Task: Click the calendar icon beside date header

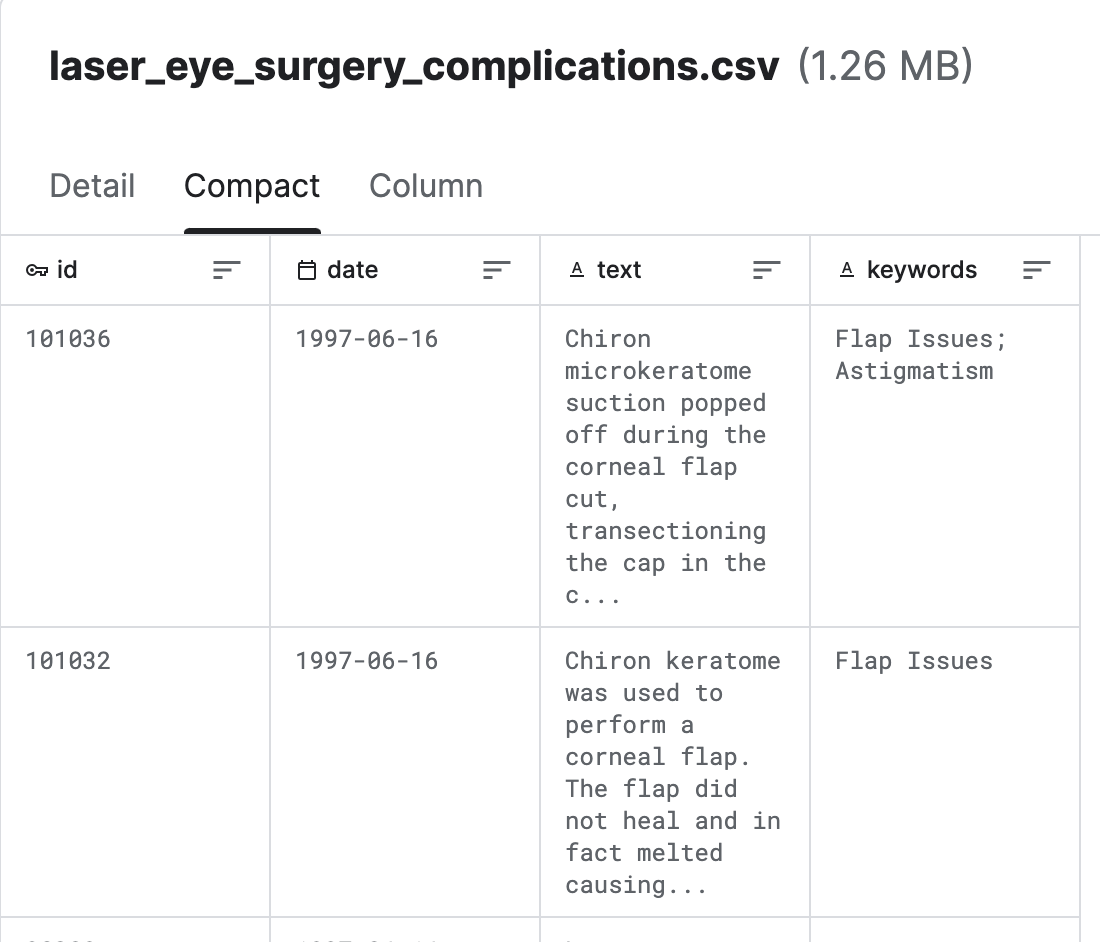Action: (308, 270)
